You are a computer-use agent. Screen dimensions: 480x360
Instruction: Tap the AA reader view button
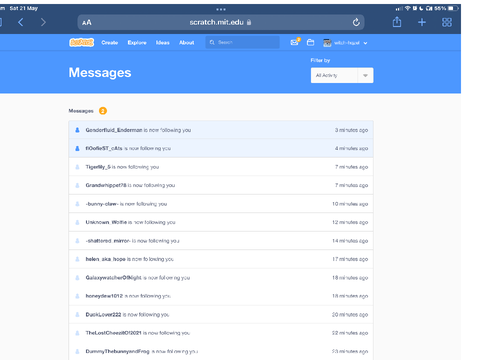87,23
